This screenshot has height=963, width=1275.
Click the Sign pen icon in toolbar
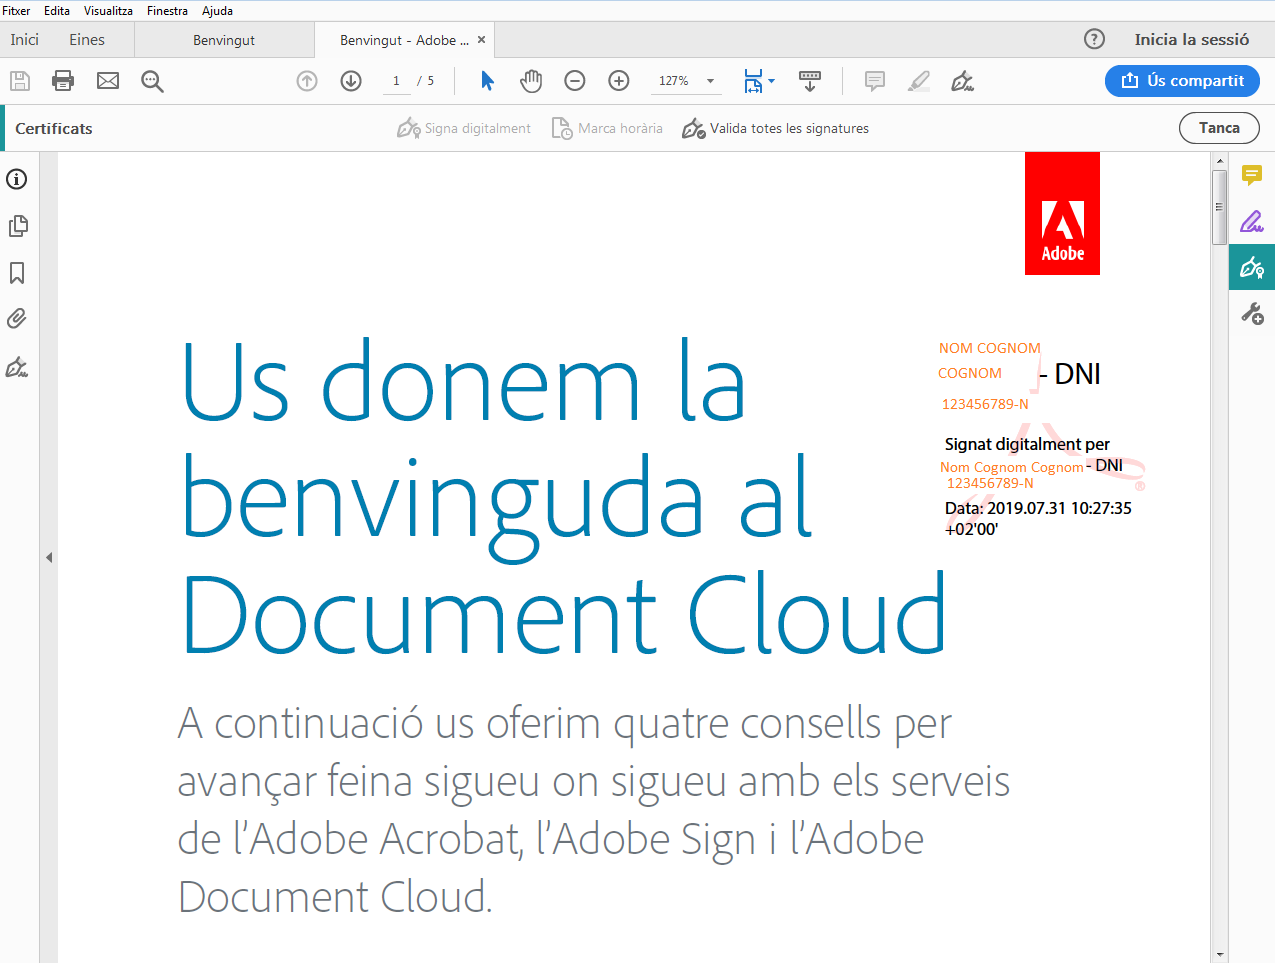pyautogui.click(x=963, y=81)
